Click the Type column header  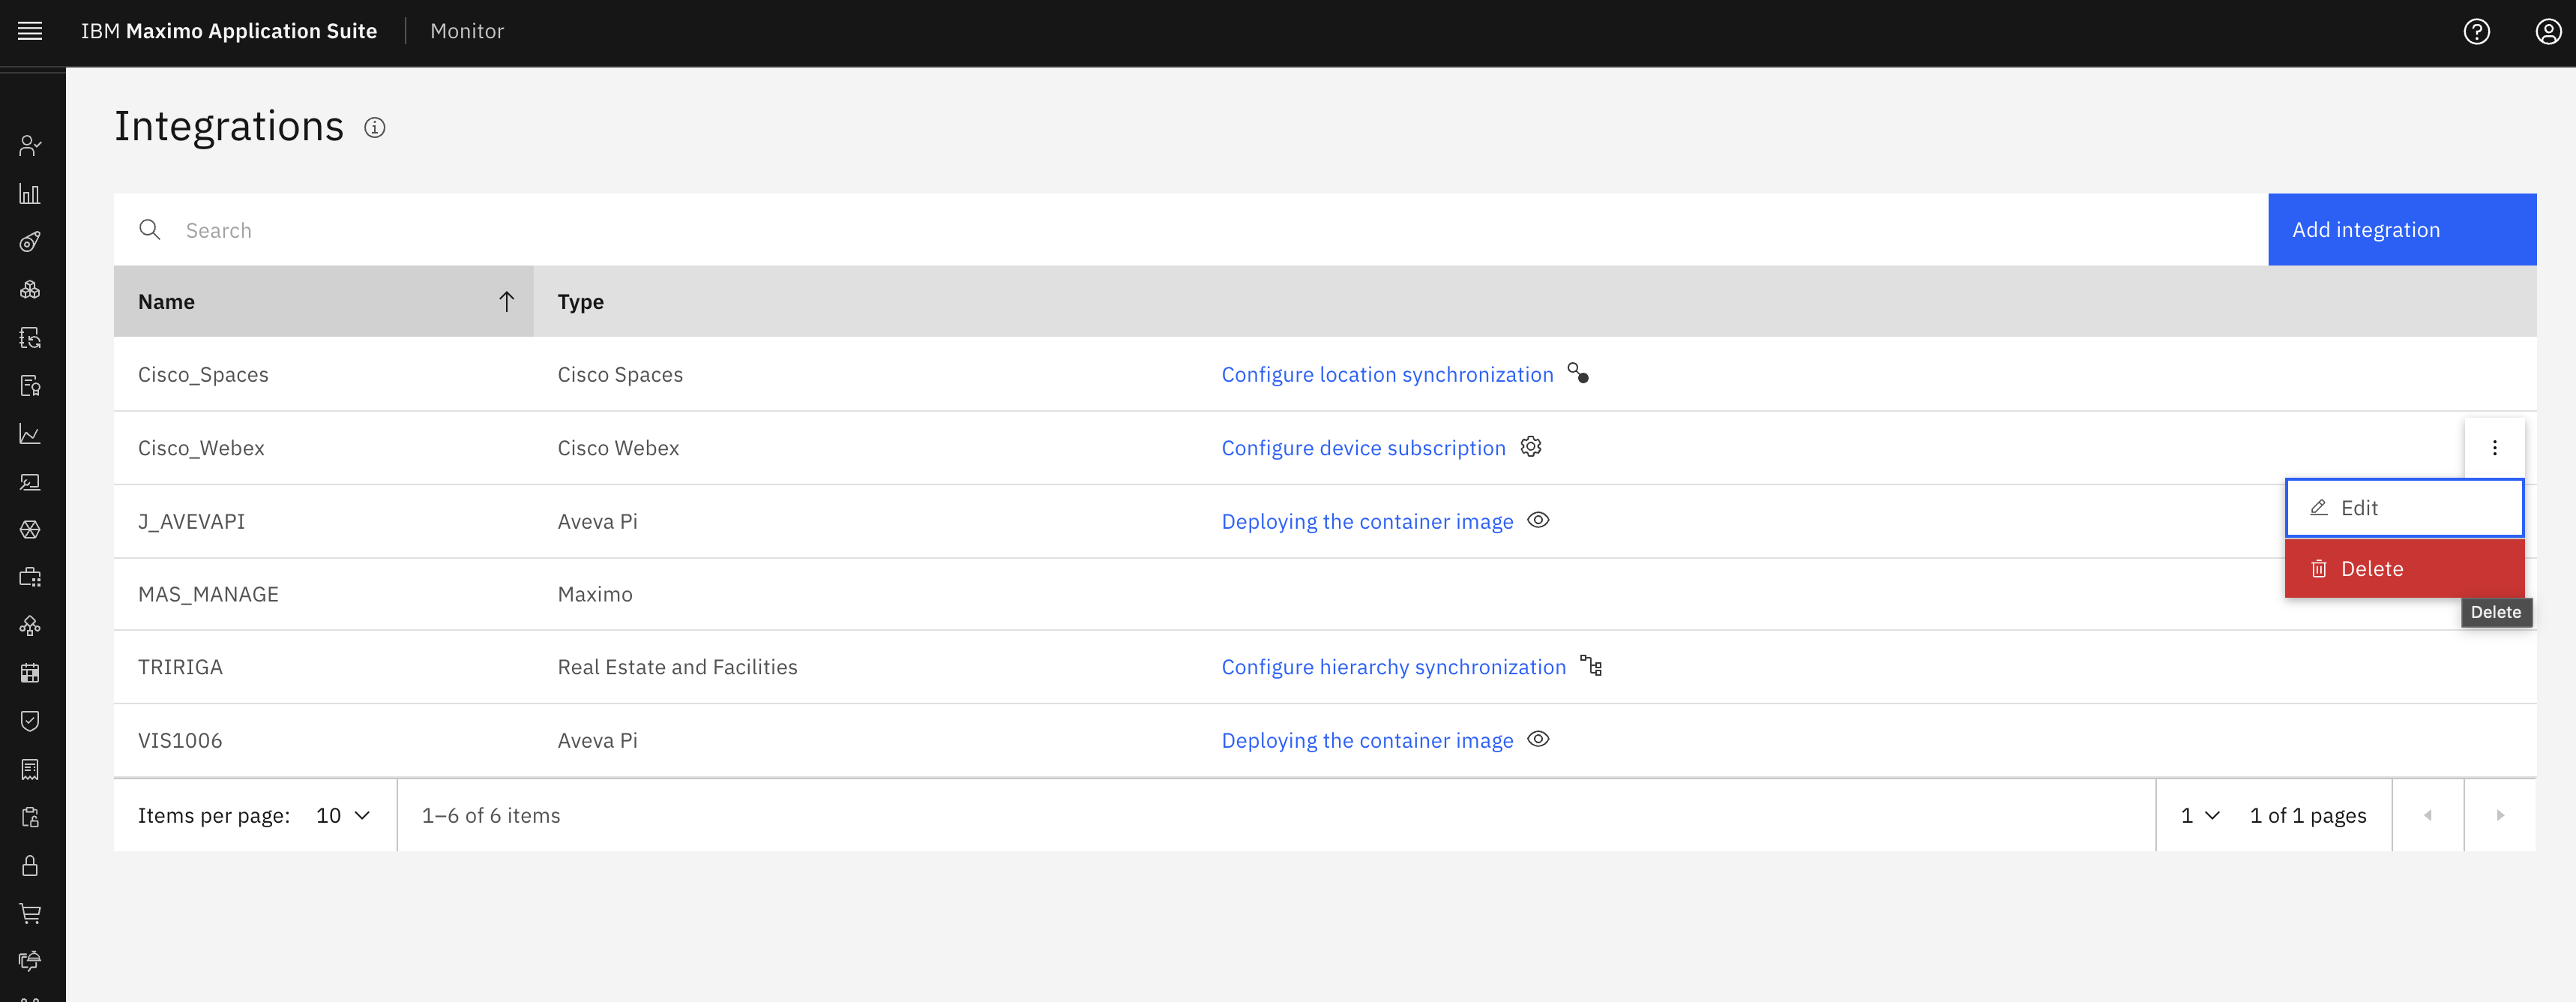[x=580, y=302]
